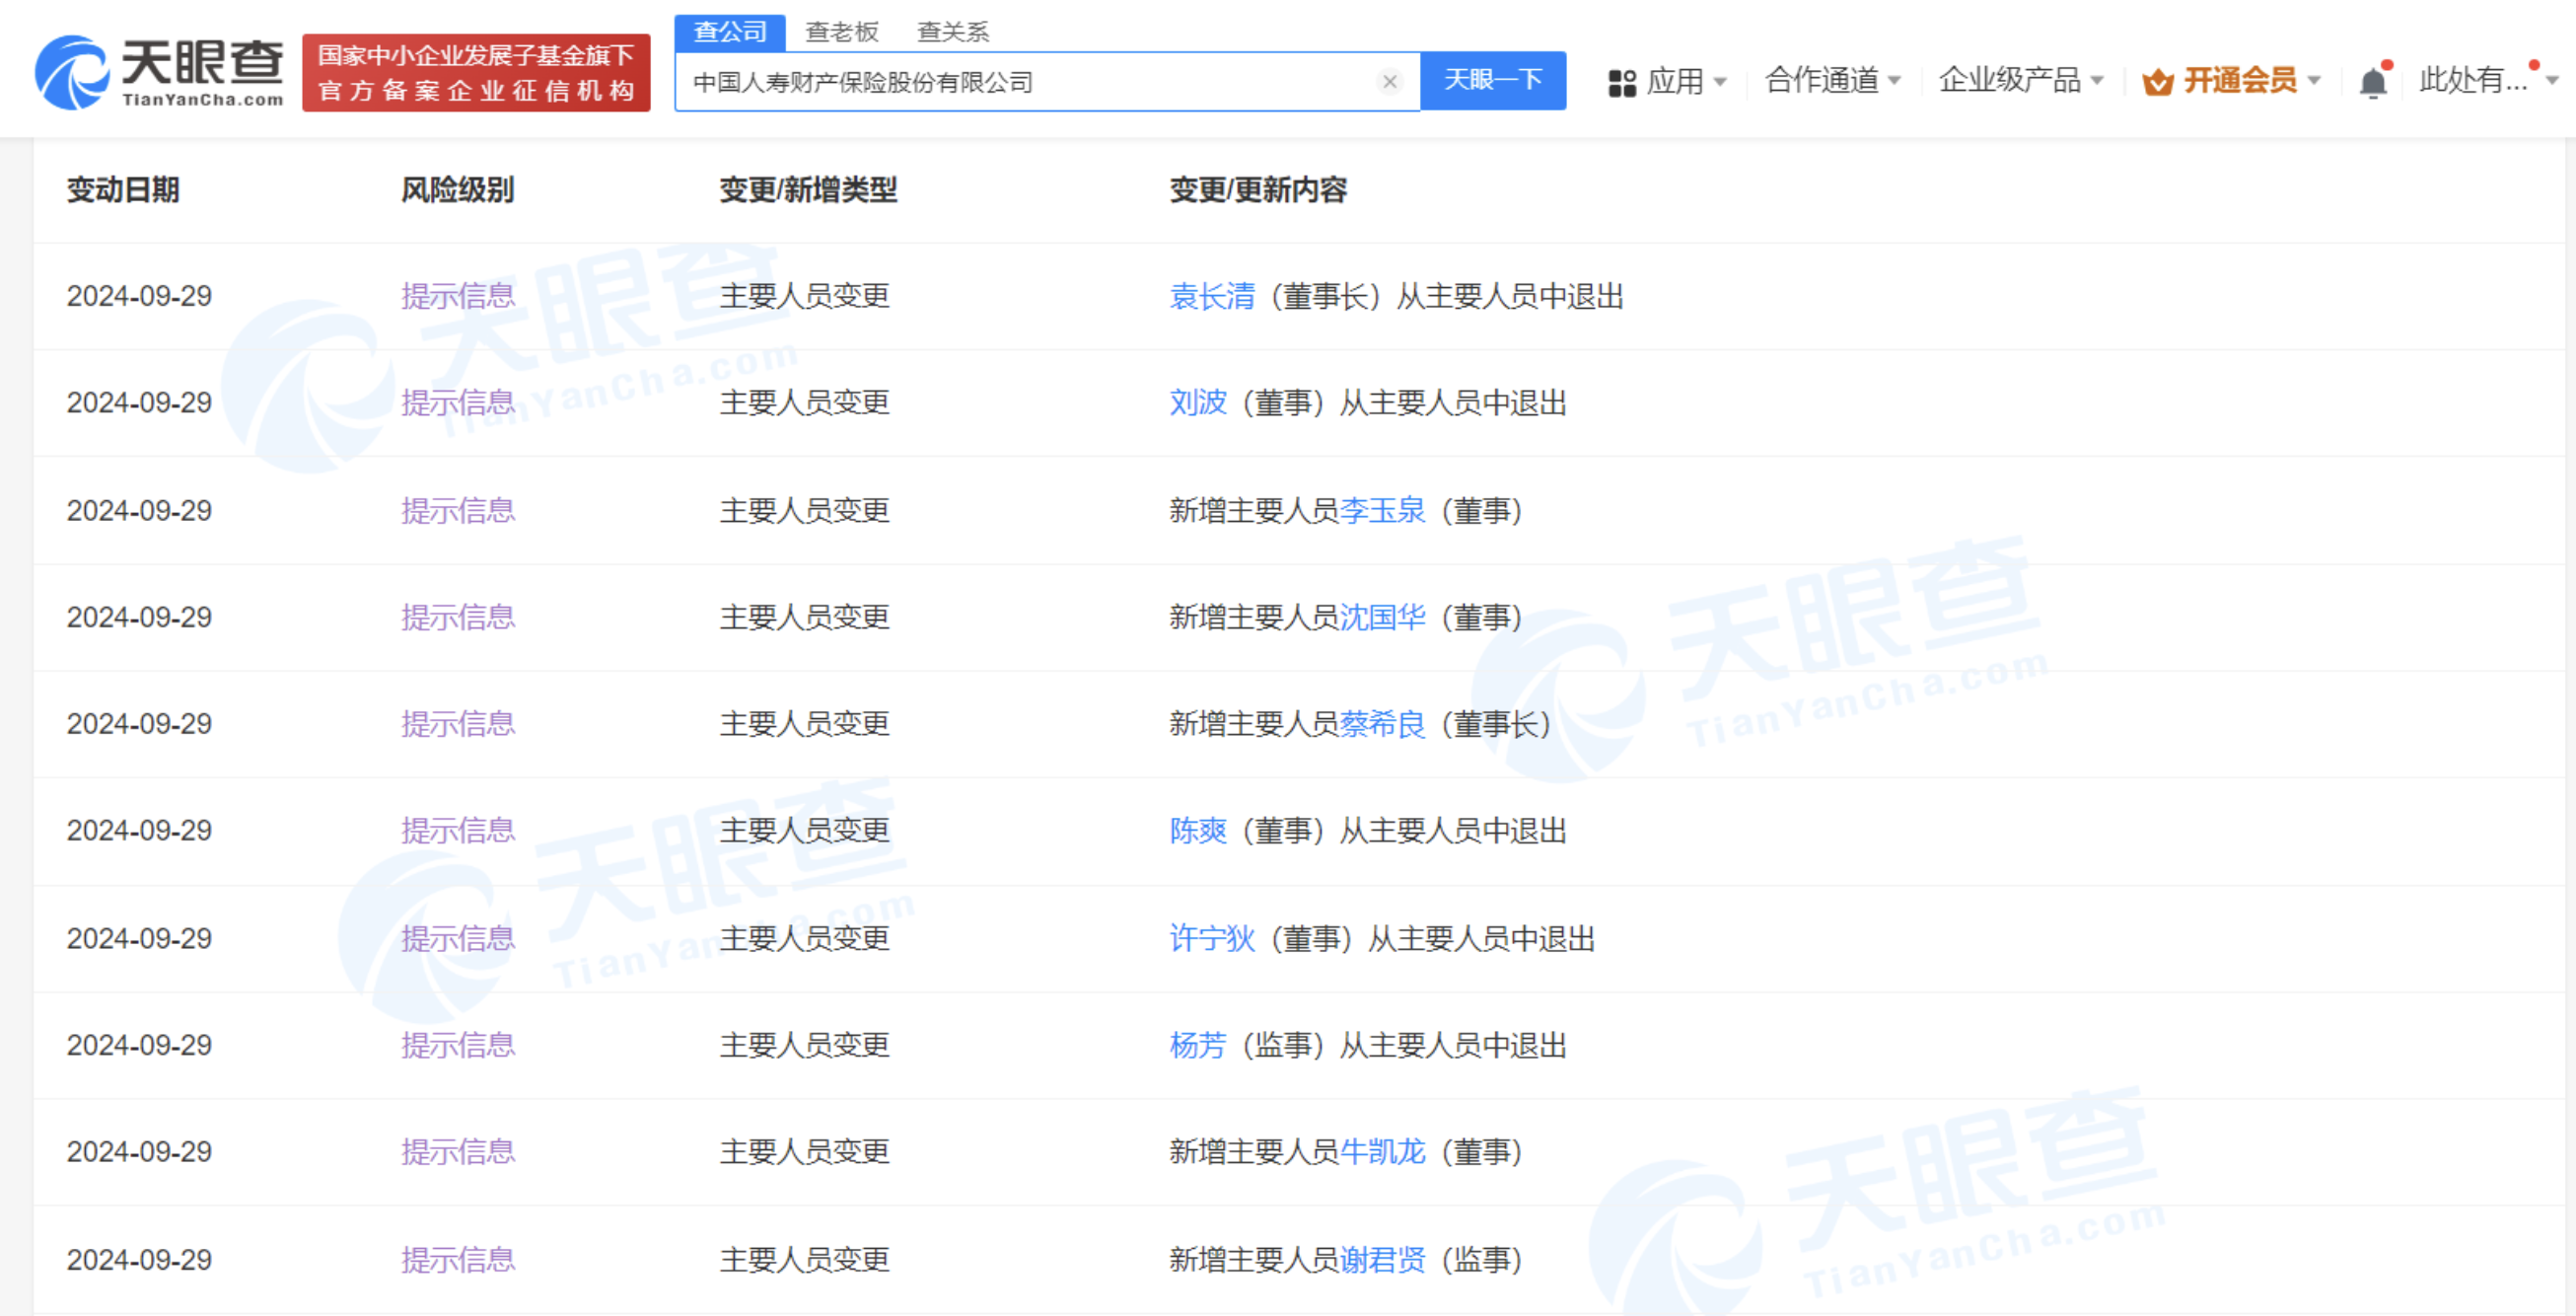Switch to the 查老板 search tab
The width and height of the screenshot is (2576, 1316).
pyautogui.click(x=842, y=32)
